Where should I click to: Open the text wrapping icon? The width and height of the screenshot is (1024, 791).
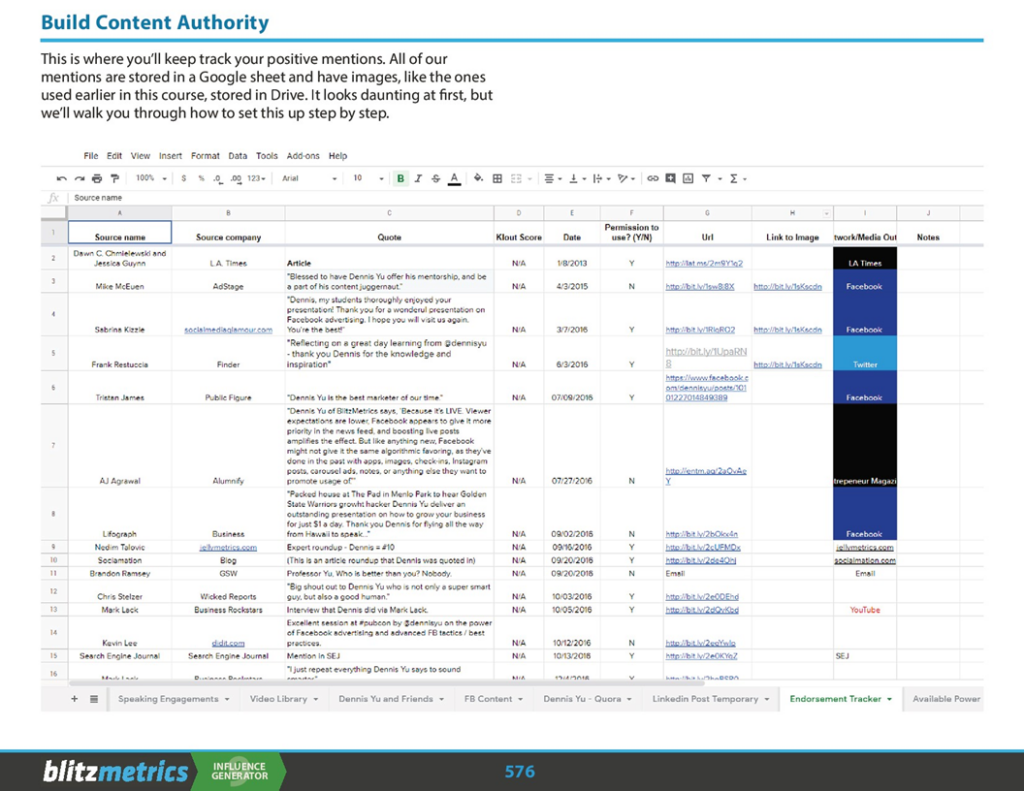(x=597, y=178)
